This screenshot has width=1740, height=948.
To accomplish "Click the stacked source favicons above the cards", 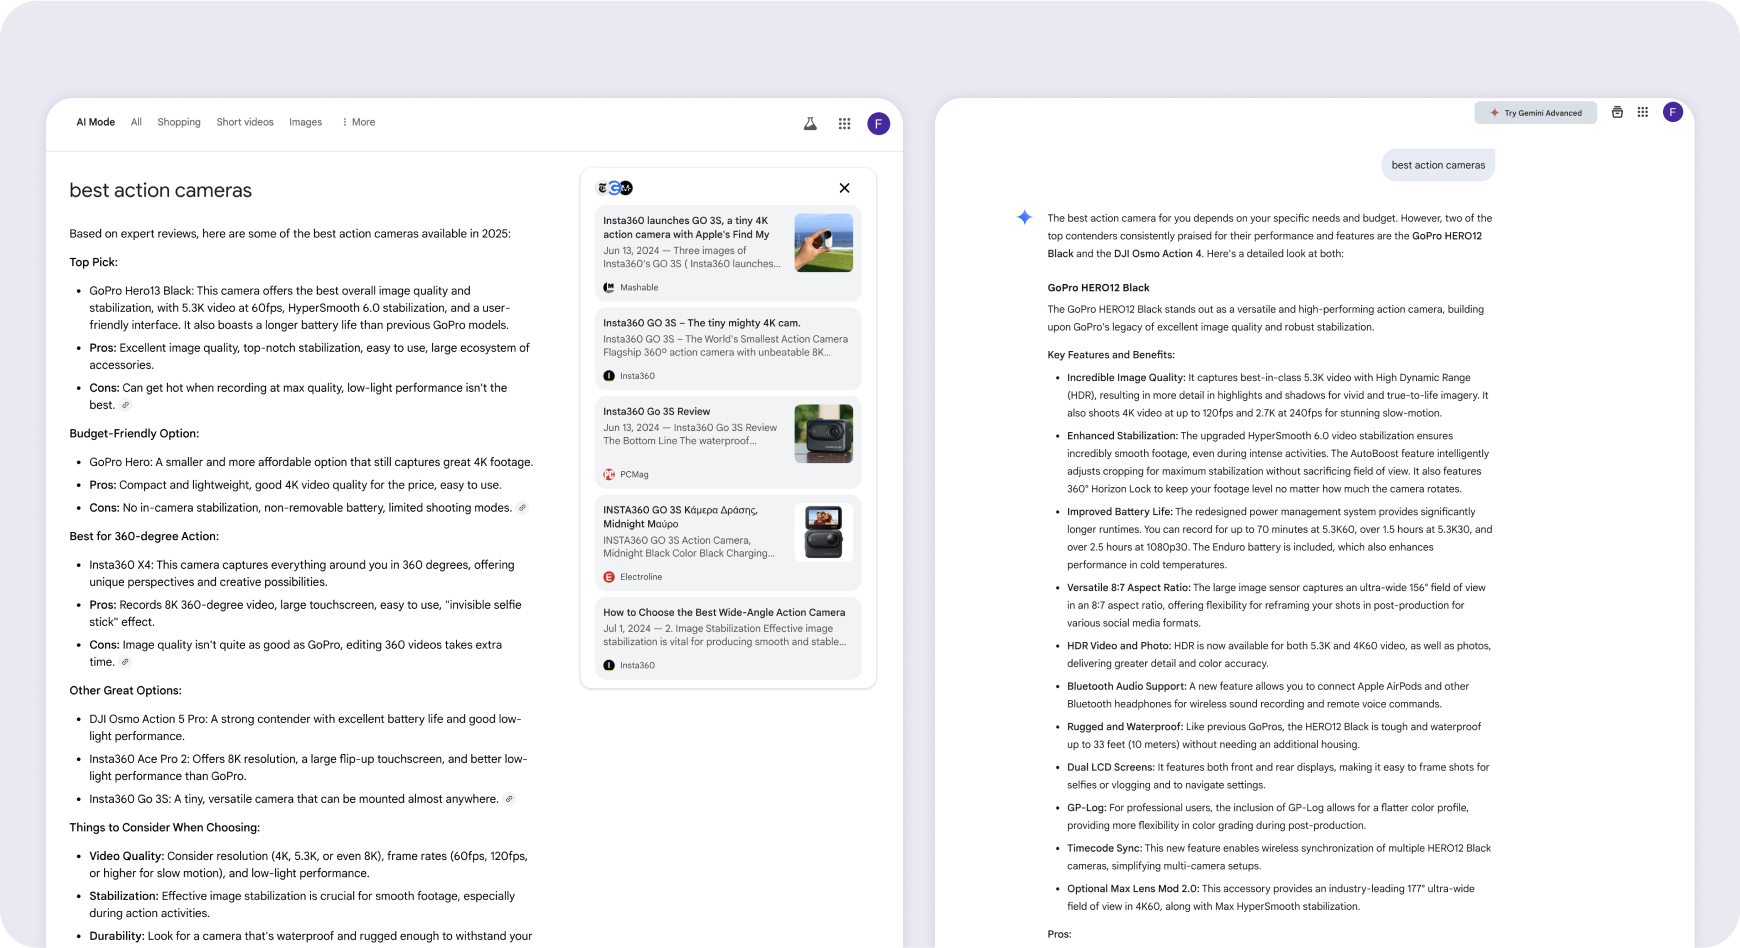I will point(615,188).
